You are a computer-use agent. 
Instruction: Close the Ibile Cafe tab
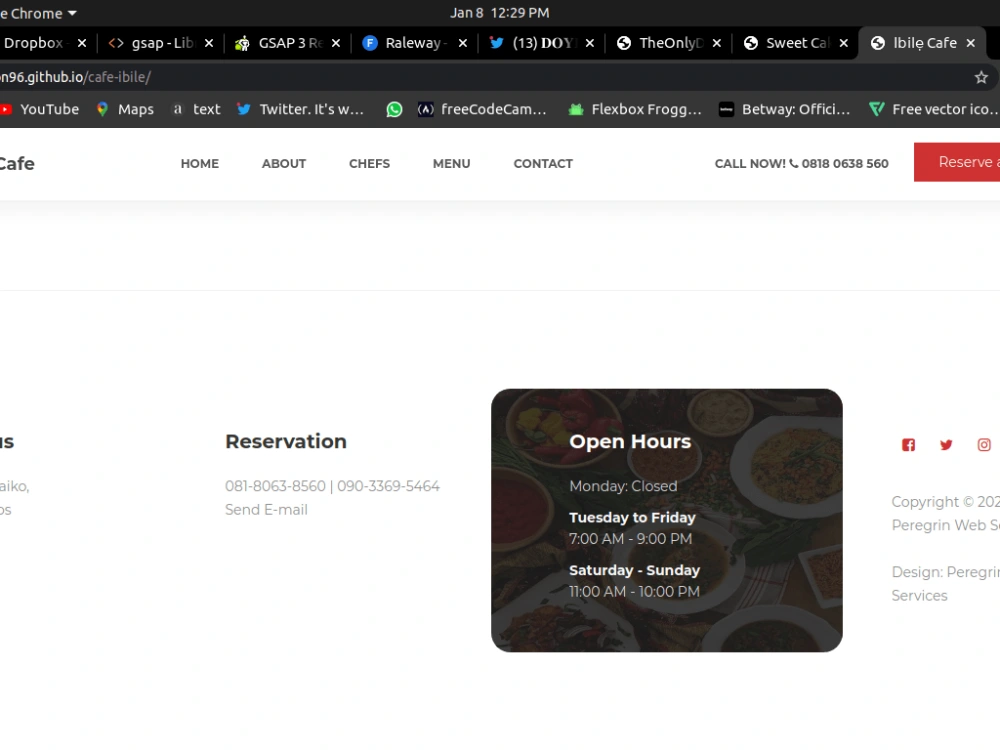coord(970,43)
